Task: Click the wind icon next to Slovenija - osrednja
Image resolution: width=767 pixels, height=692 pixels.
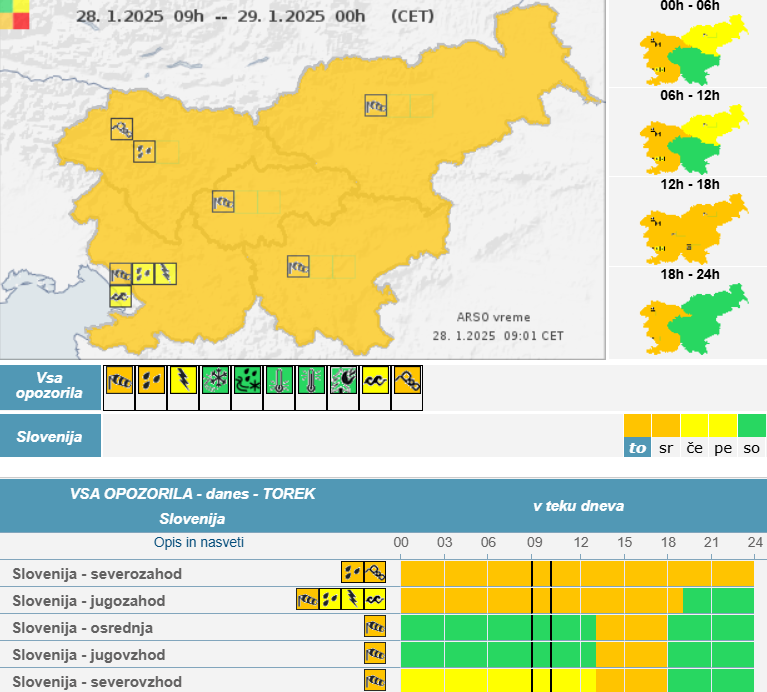Action: click(375, 628)
